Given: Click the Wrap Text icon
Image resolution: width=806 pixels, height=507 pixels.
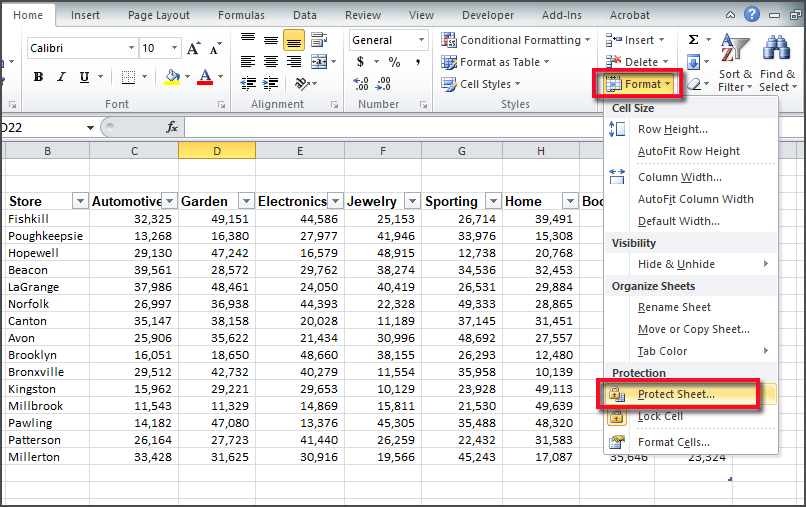Looking at the screenshot, I should pyautogui.click(x=319, y=40).
